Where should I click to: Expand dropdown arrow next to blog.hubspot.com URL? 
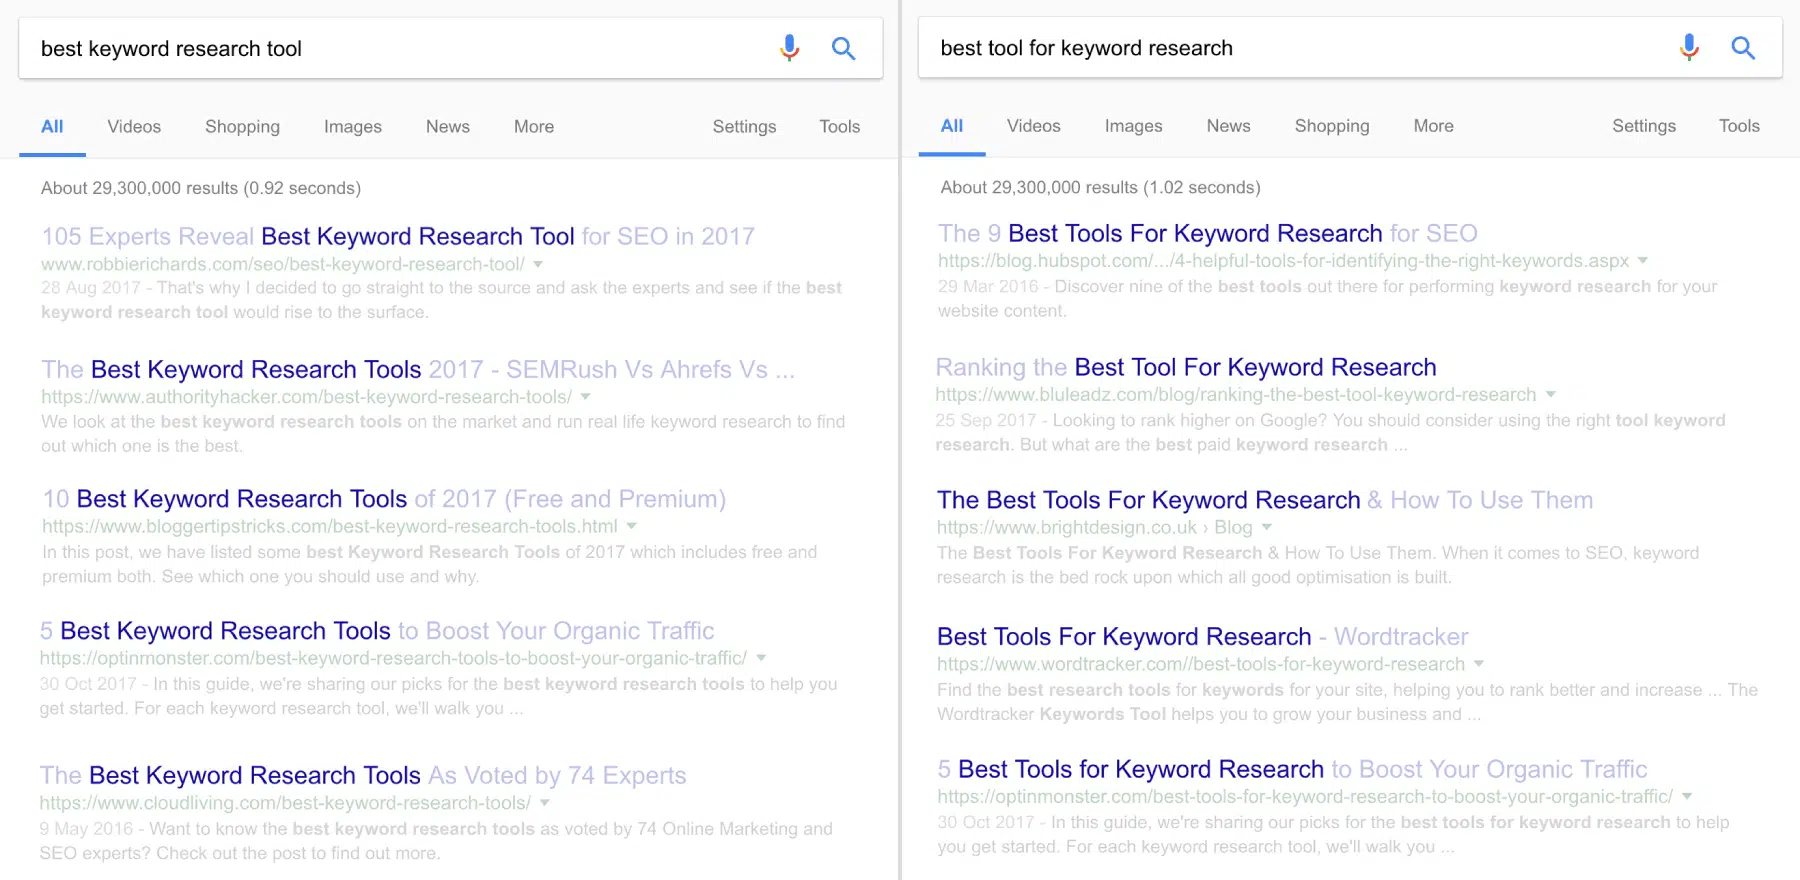pos(1642,261)
